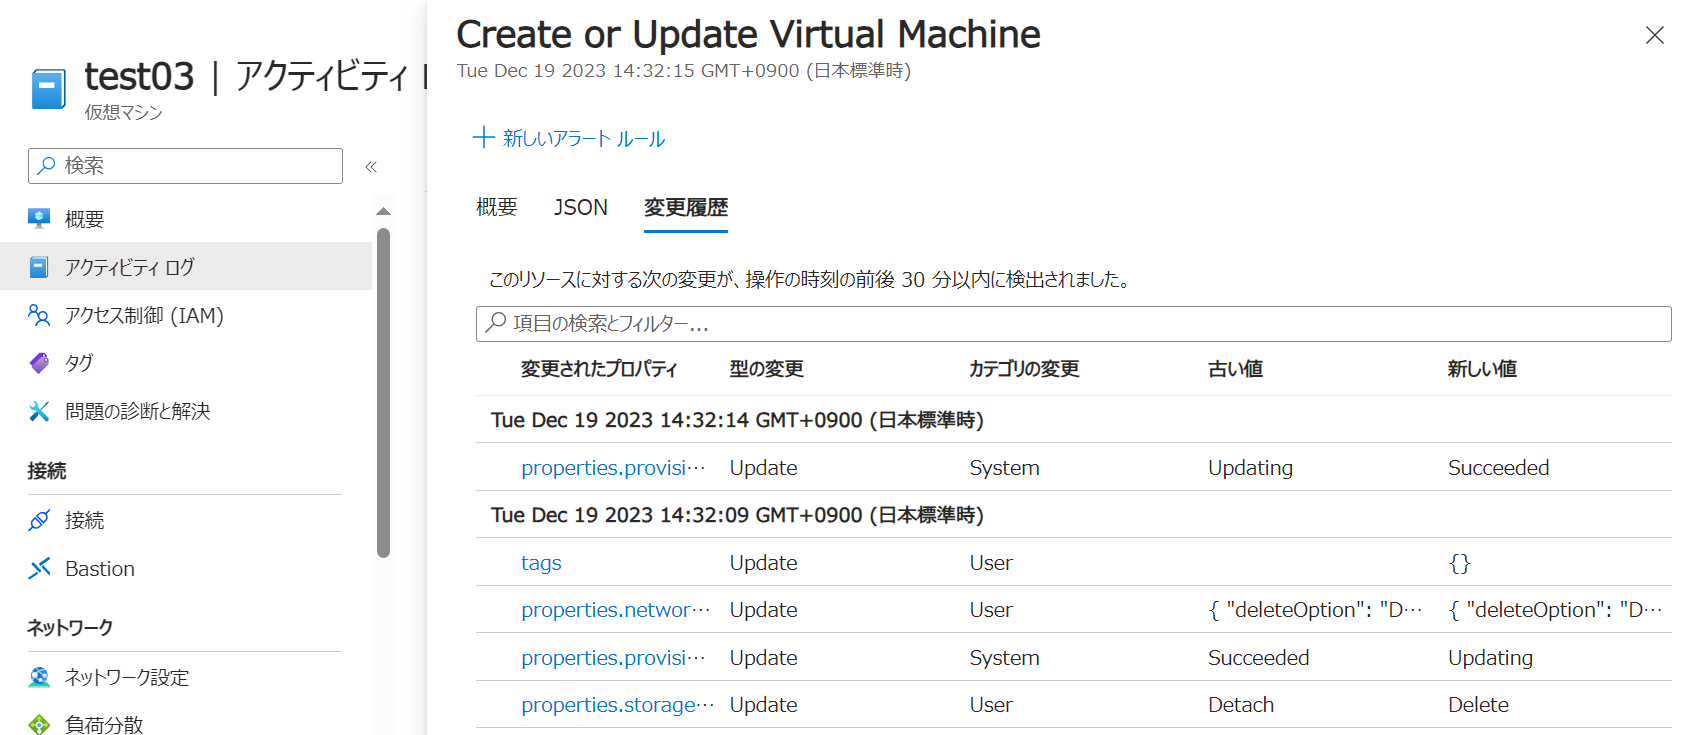Click the 型の変更 column header

point(767,369)
